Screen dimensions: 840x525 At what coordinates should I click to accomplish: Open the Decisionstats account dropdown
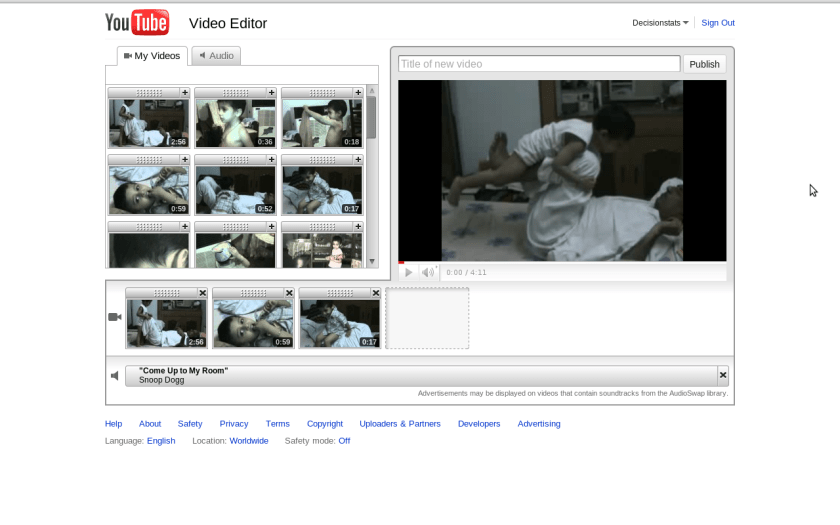(660, 23)
